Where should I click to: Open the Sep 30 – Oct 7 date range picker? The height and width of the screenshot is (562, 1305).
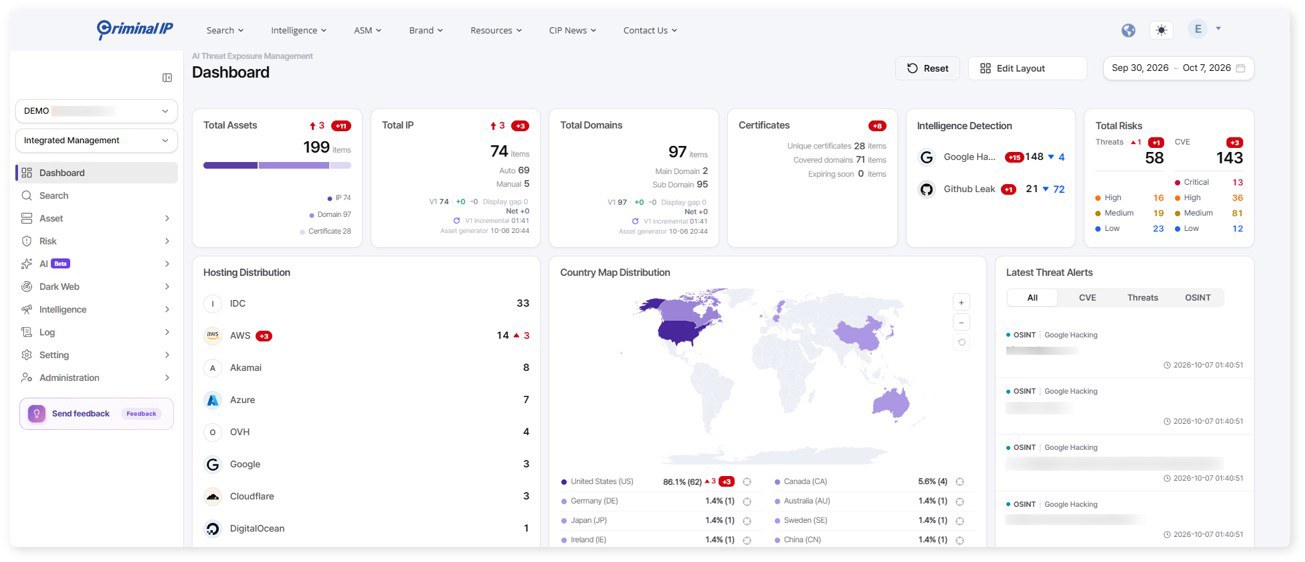(1178, 68)
